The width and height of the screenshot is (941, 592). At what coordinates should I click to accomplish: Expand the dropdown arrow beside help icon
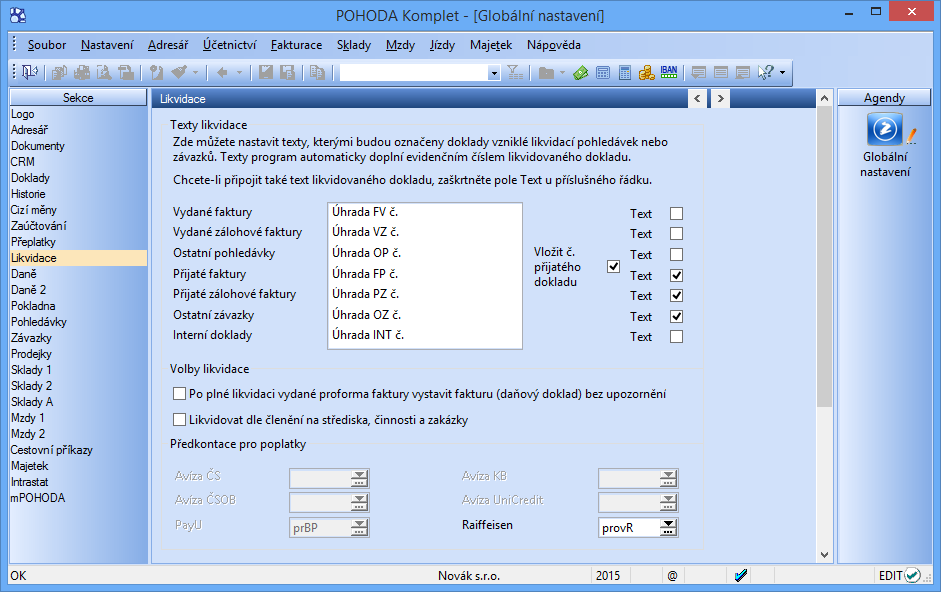click(x=782, y=73)
